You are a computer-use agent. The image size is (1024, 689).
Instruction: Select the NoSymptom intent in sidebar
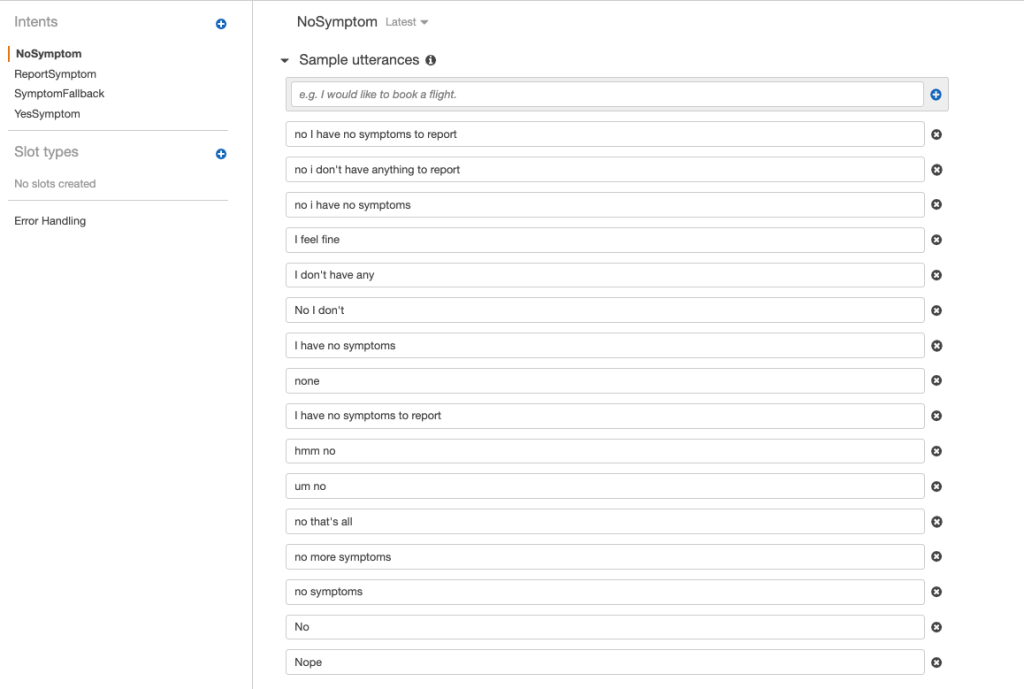click(47, 53)
